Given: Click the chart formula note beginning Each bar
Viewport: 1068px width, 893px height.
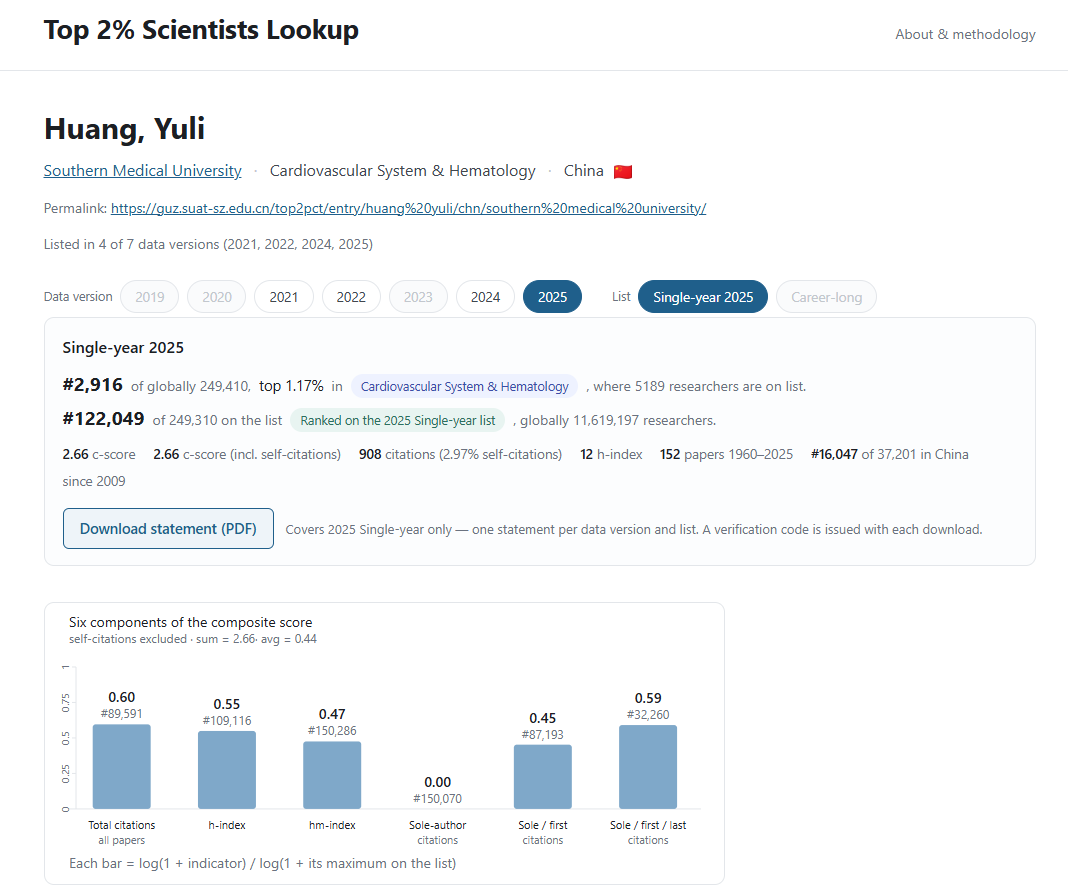Looking at the screenshot, I should (x=262, y=863).
